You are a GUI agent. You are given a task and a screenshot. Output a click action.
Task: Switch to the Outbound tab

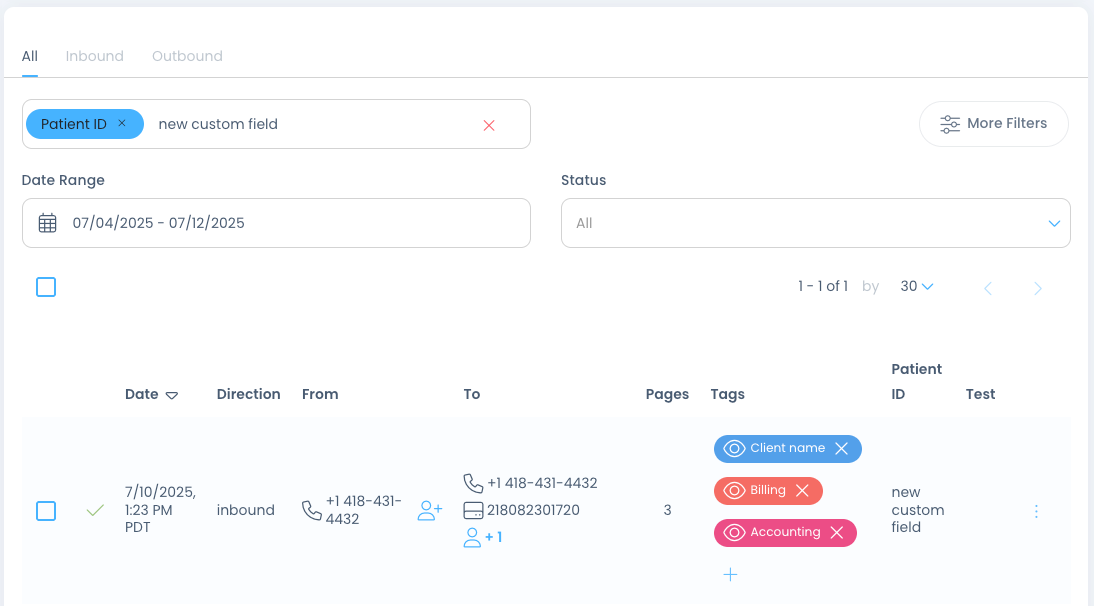pos(187,56)
